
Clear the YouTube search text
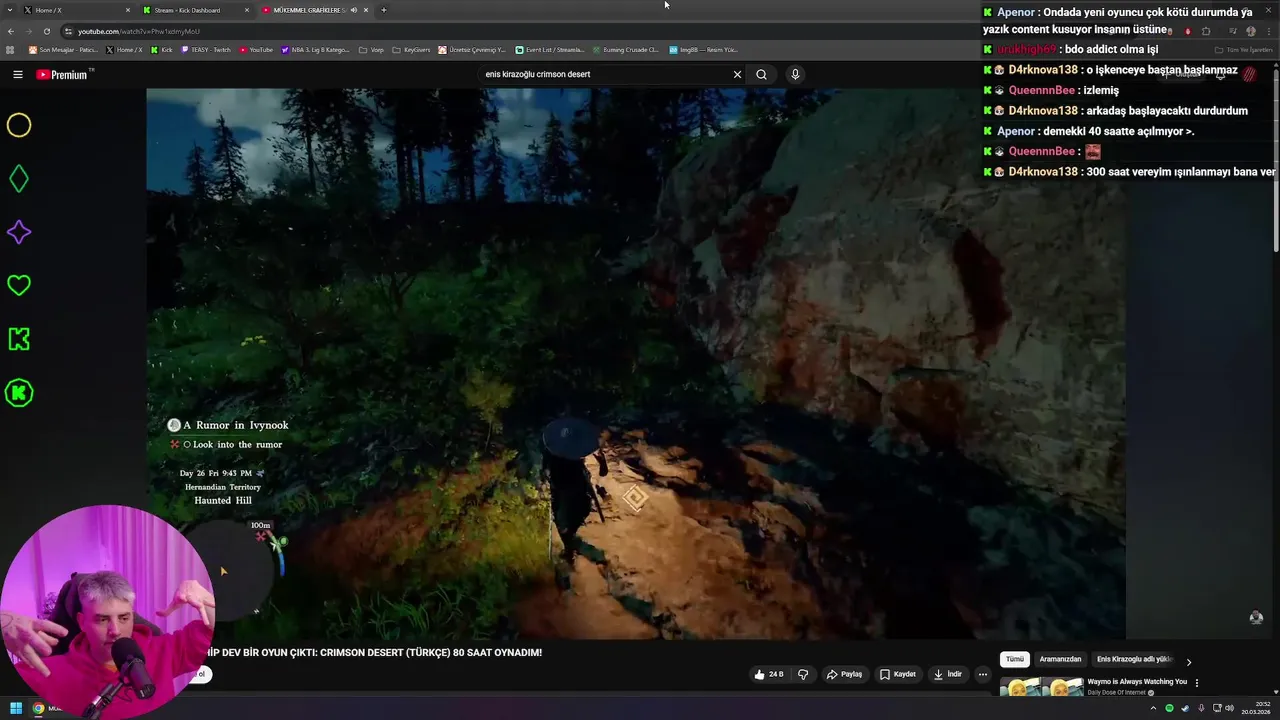737,74
